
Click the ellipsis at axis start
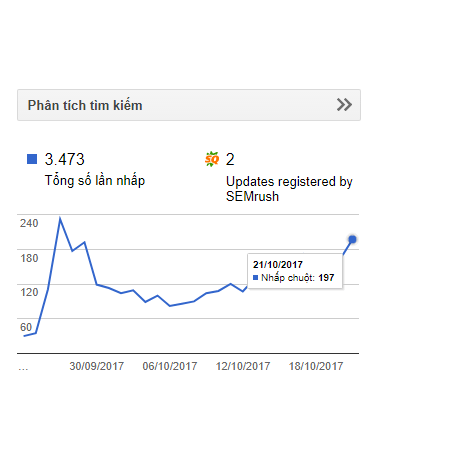tap(23, 369)
